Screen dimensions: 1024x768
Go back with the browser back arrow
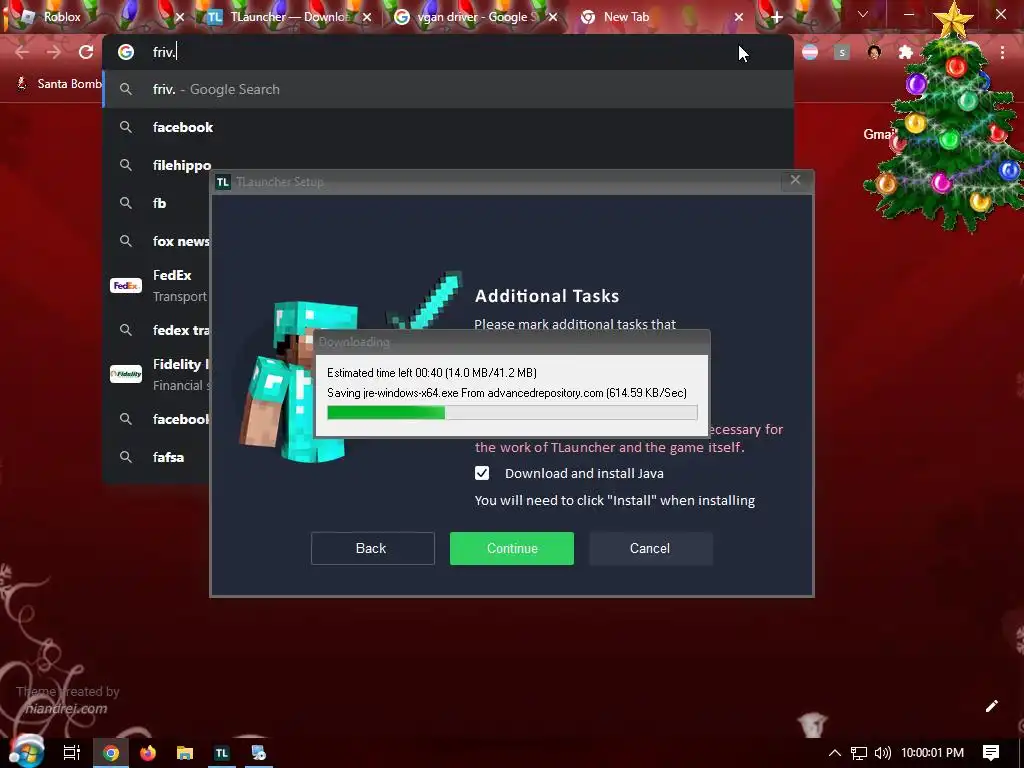(22, 52)
